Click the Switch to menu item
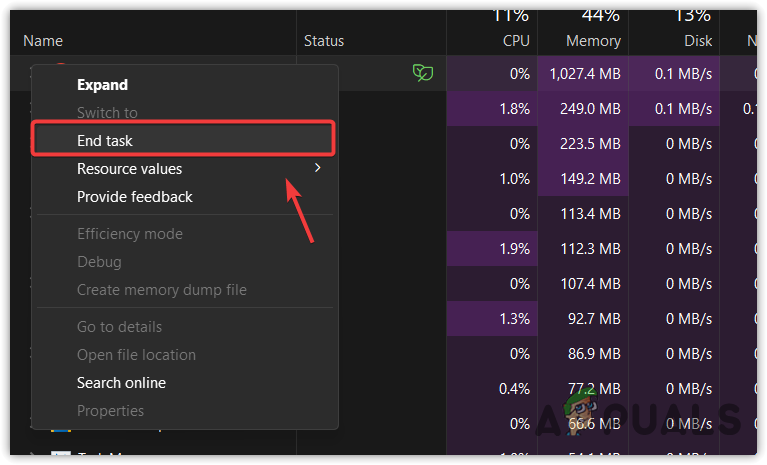 [107, 113]
